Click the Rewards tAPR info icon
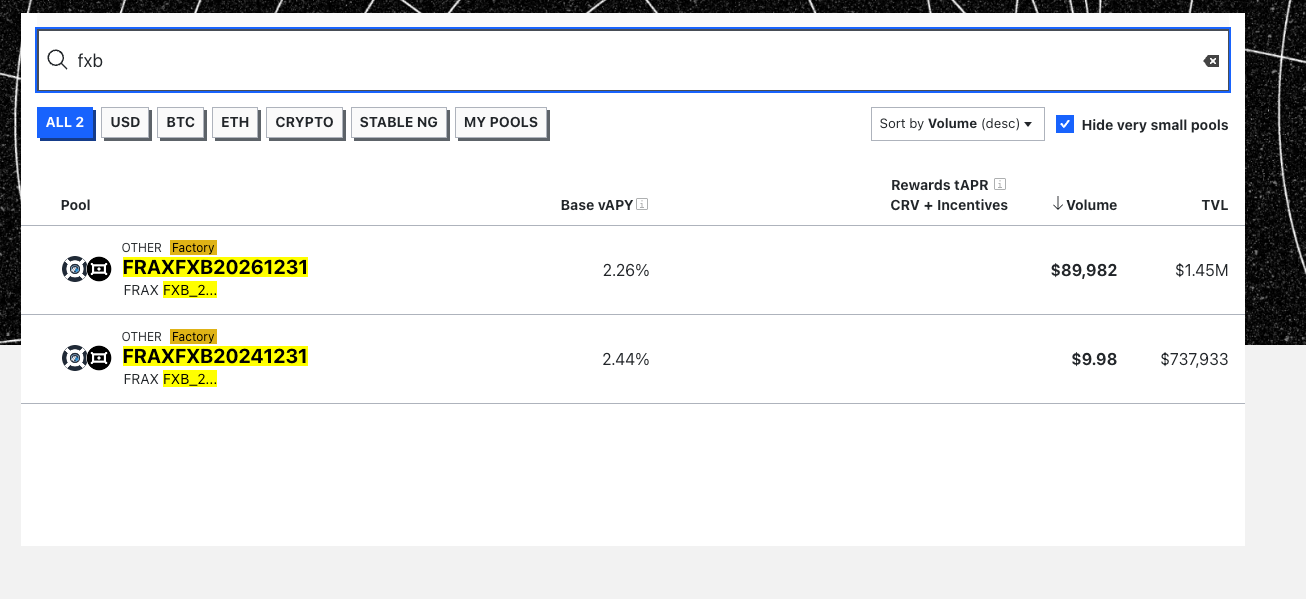 [x=1000, y=185]
